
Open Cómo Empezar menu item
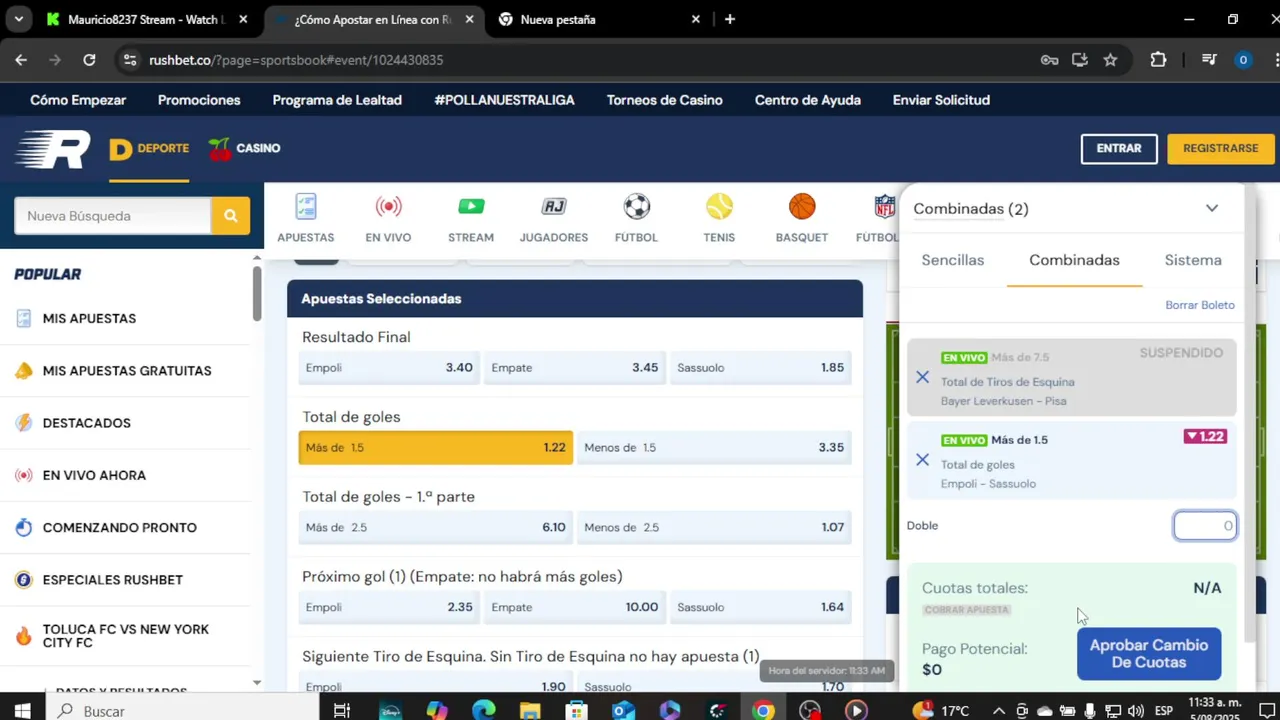click(78, 100)
